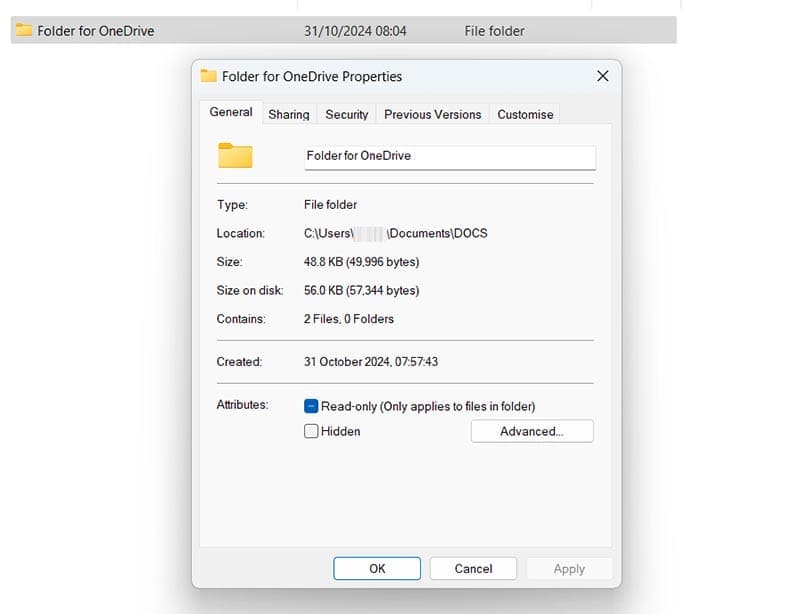The width and height of the screenshot is (800, 614).
Task: Click the folder name input field
Action: click(450, 157)
